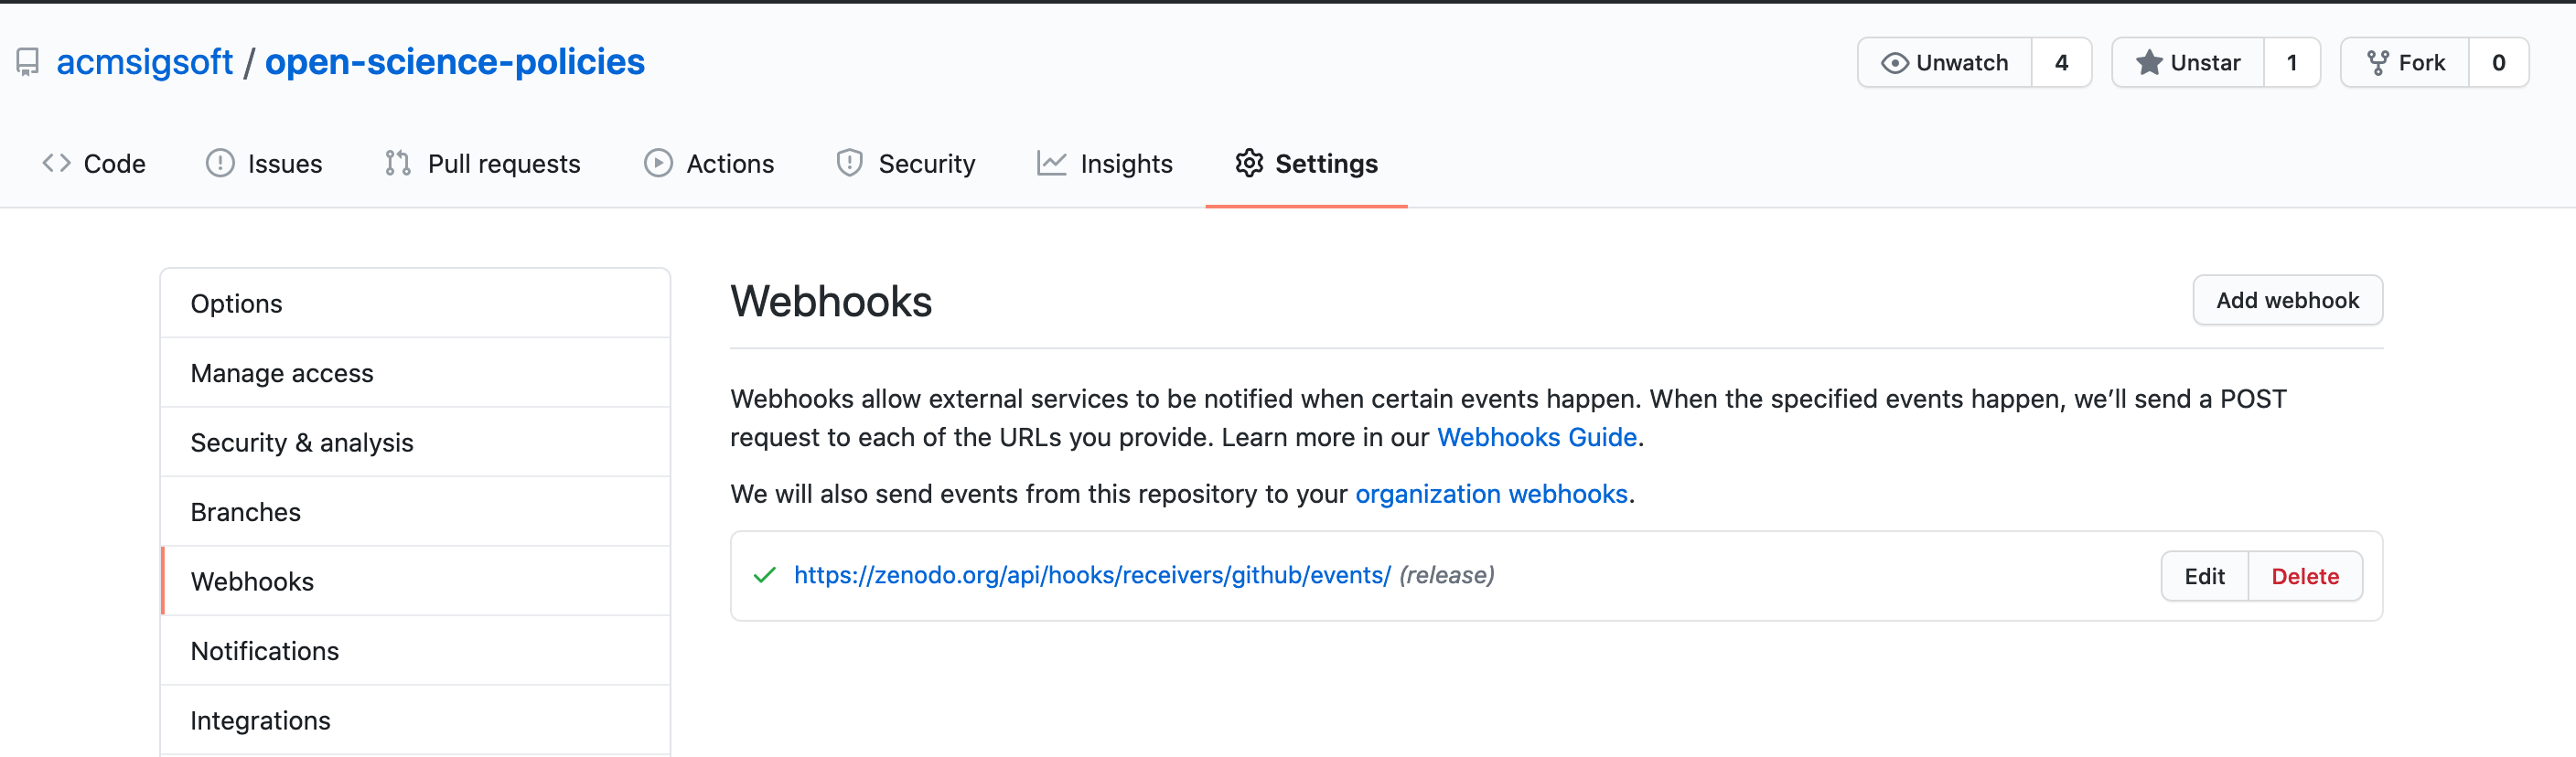Click the watcher count of 4
The height and width of the screenshot is (757, 2576).
(2062, 61)
